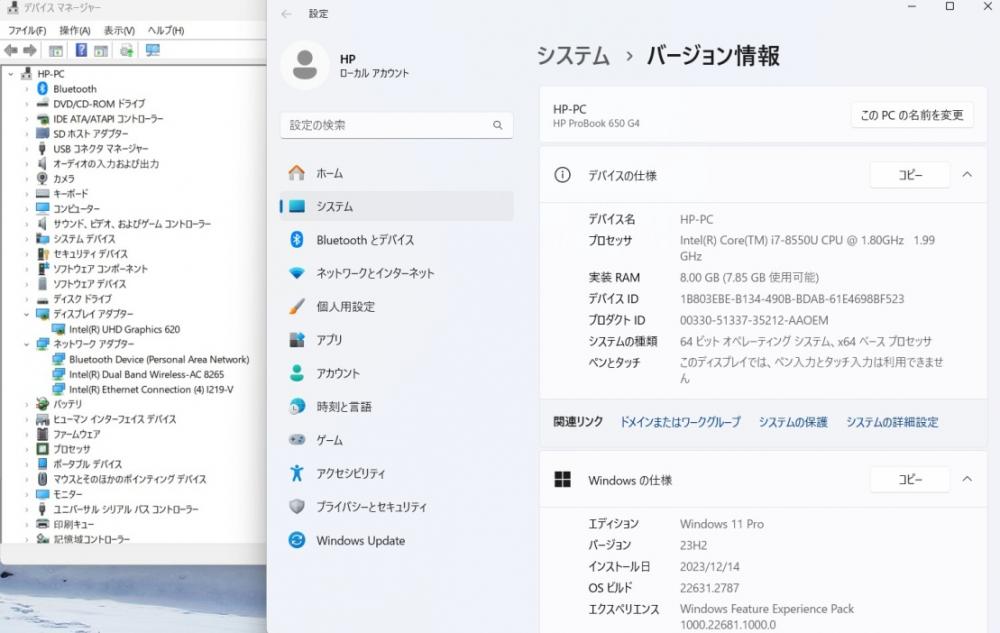Open Windows Update in Settings sidebar
This screenshot has height=633, width=1000.
tap(396, 540)
